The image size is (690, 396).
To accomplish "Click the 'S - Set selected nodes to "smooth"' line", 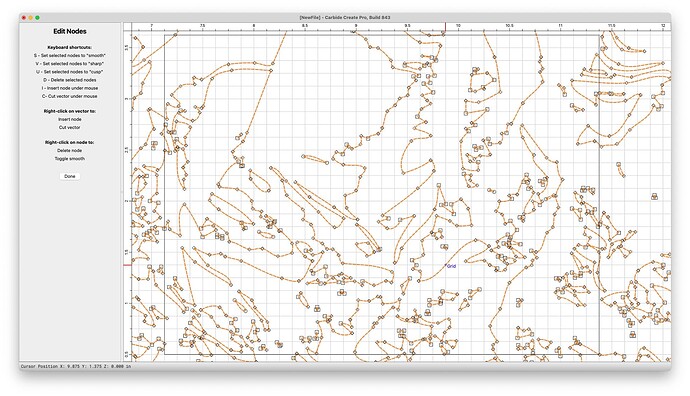I will [x=70, y=55].
